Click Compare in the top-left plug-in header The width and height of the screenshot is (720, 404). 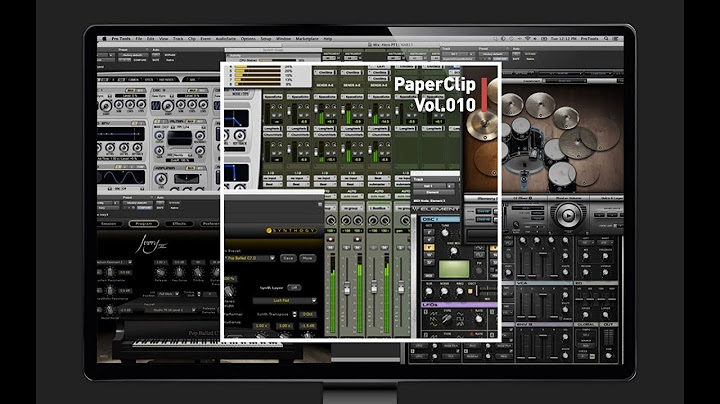140,60
